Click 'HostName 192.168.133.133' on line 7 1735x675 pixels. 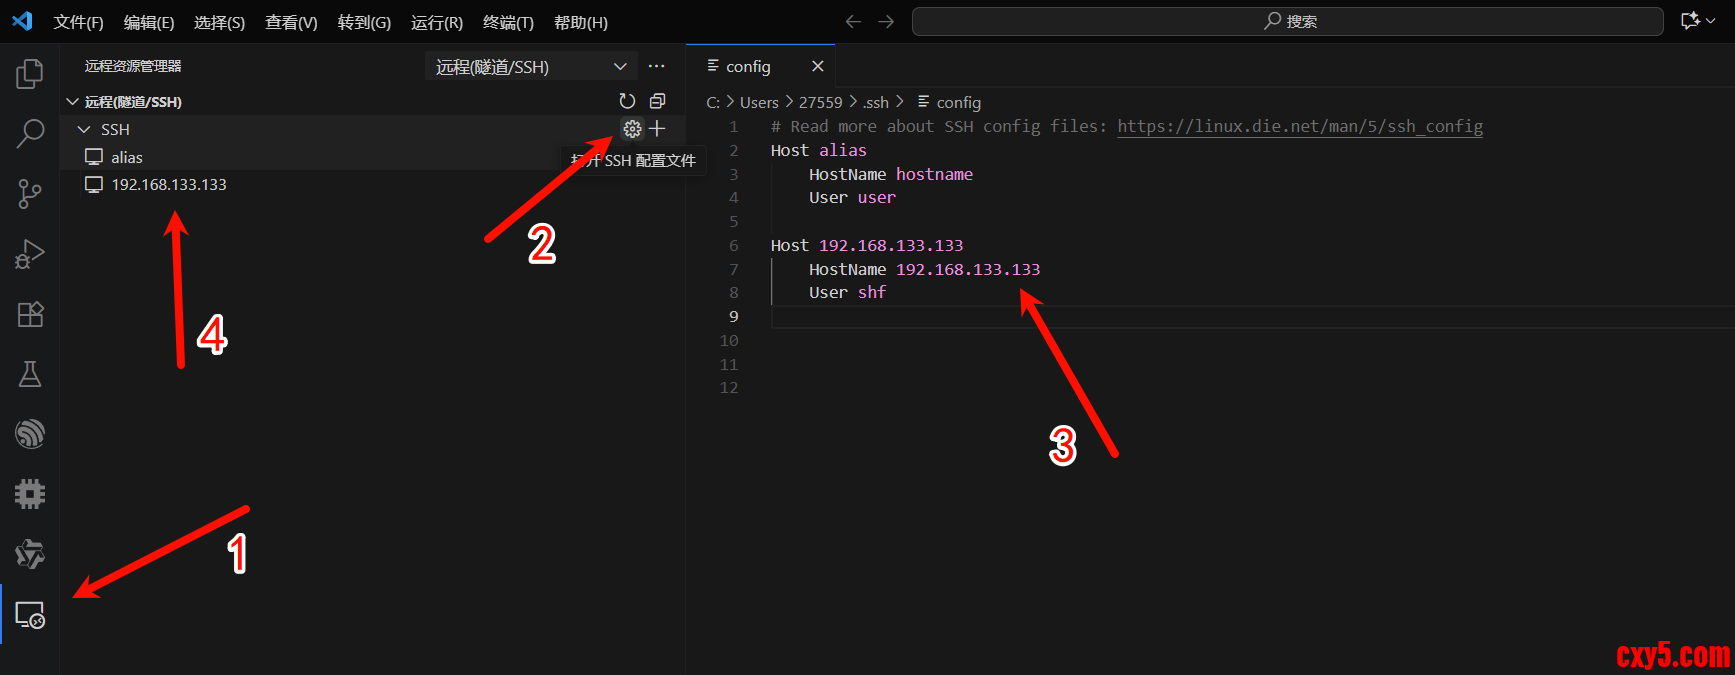pos(925,269)
